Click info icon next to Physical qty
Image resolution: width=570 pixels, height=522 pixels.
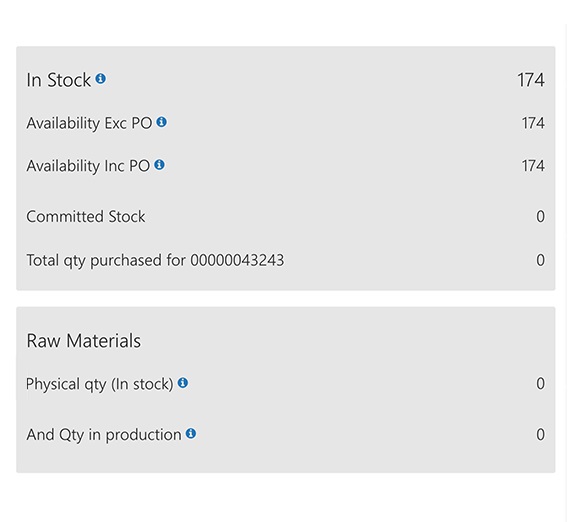pyautogui.click(x=183, y=382)
